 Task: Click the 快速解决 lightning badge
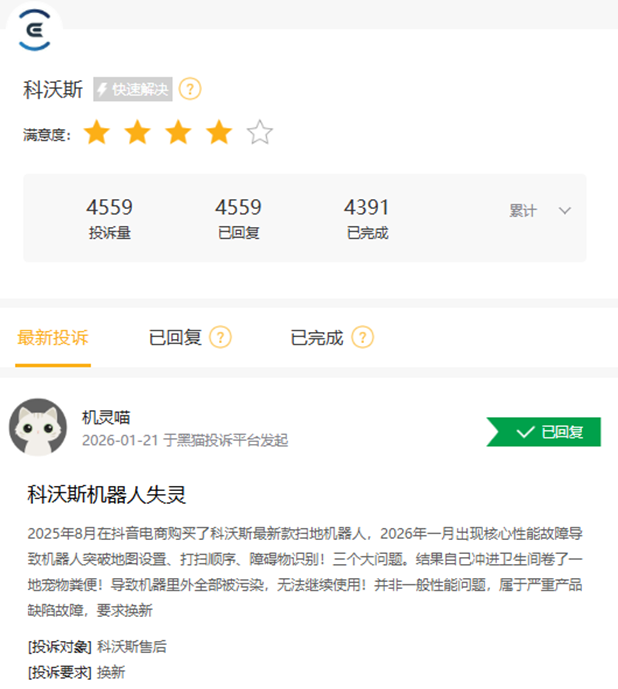[133, 89]
